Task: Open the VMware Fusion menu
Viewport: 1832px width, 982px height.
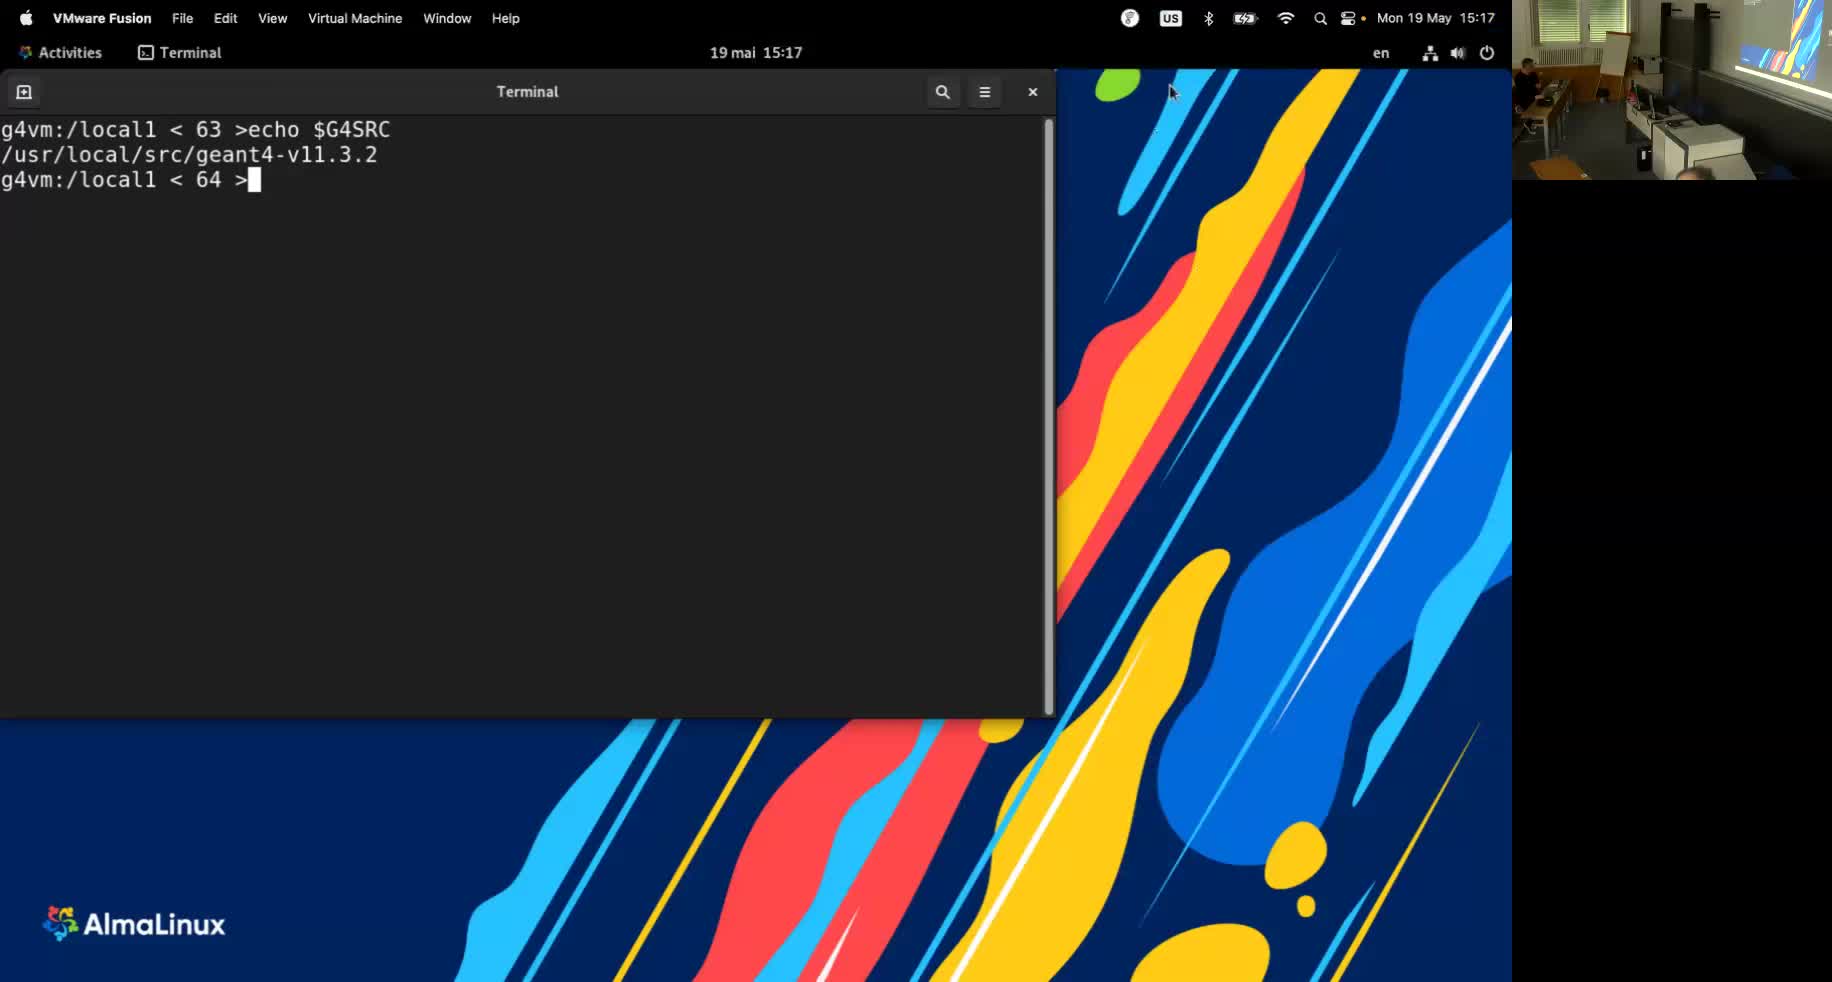Action: click(x=102, y=18)
